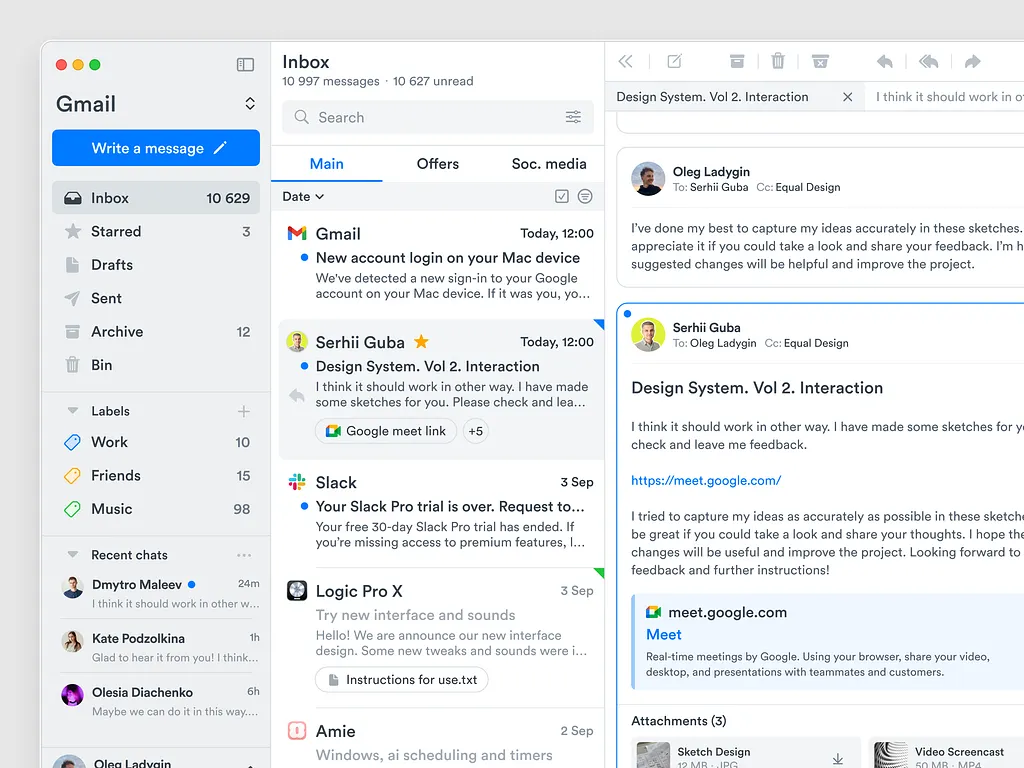The width and height of the screenshot is (1024, 768).
Task: Forward the message using the forward arrow icon
Action: (x=971, y=61)
